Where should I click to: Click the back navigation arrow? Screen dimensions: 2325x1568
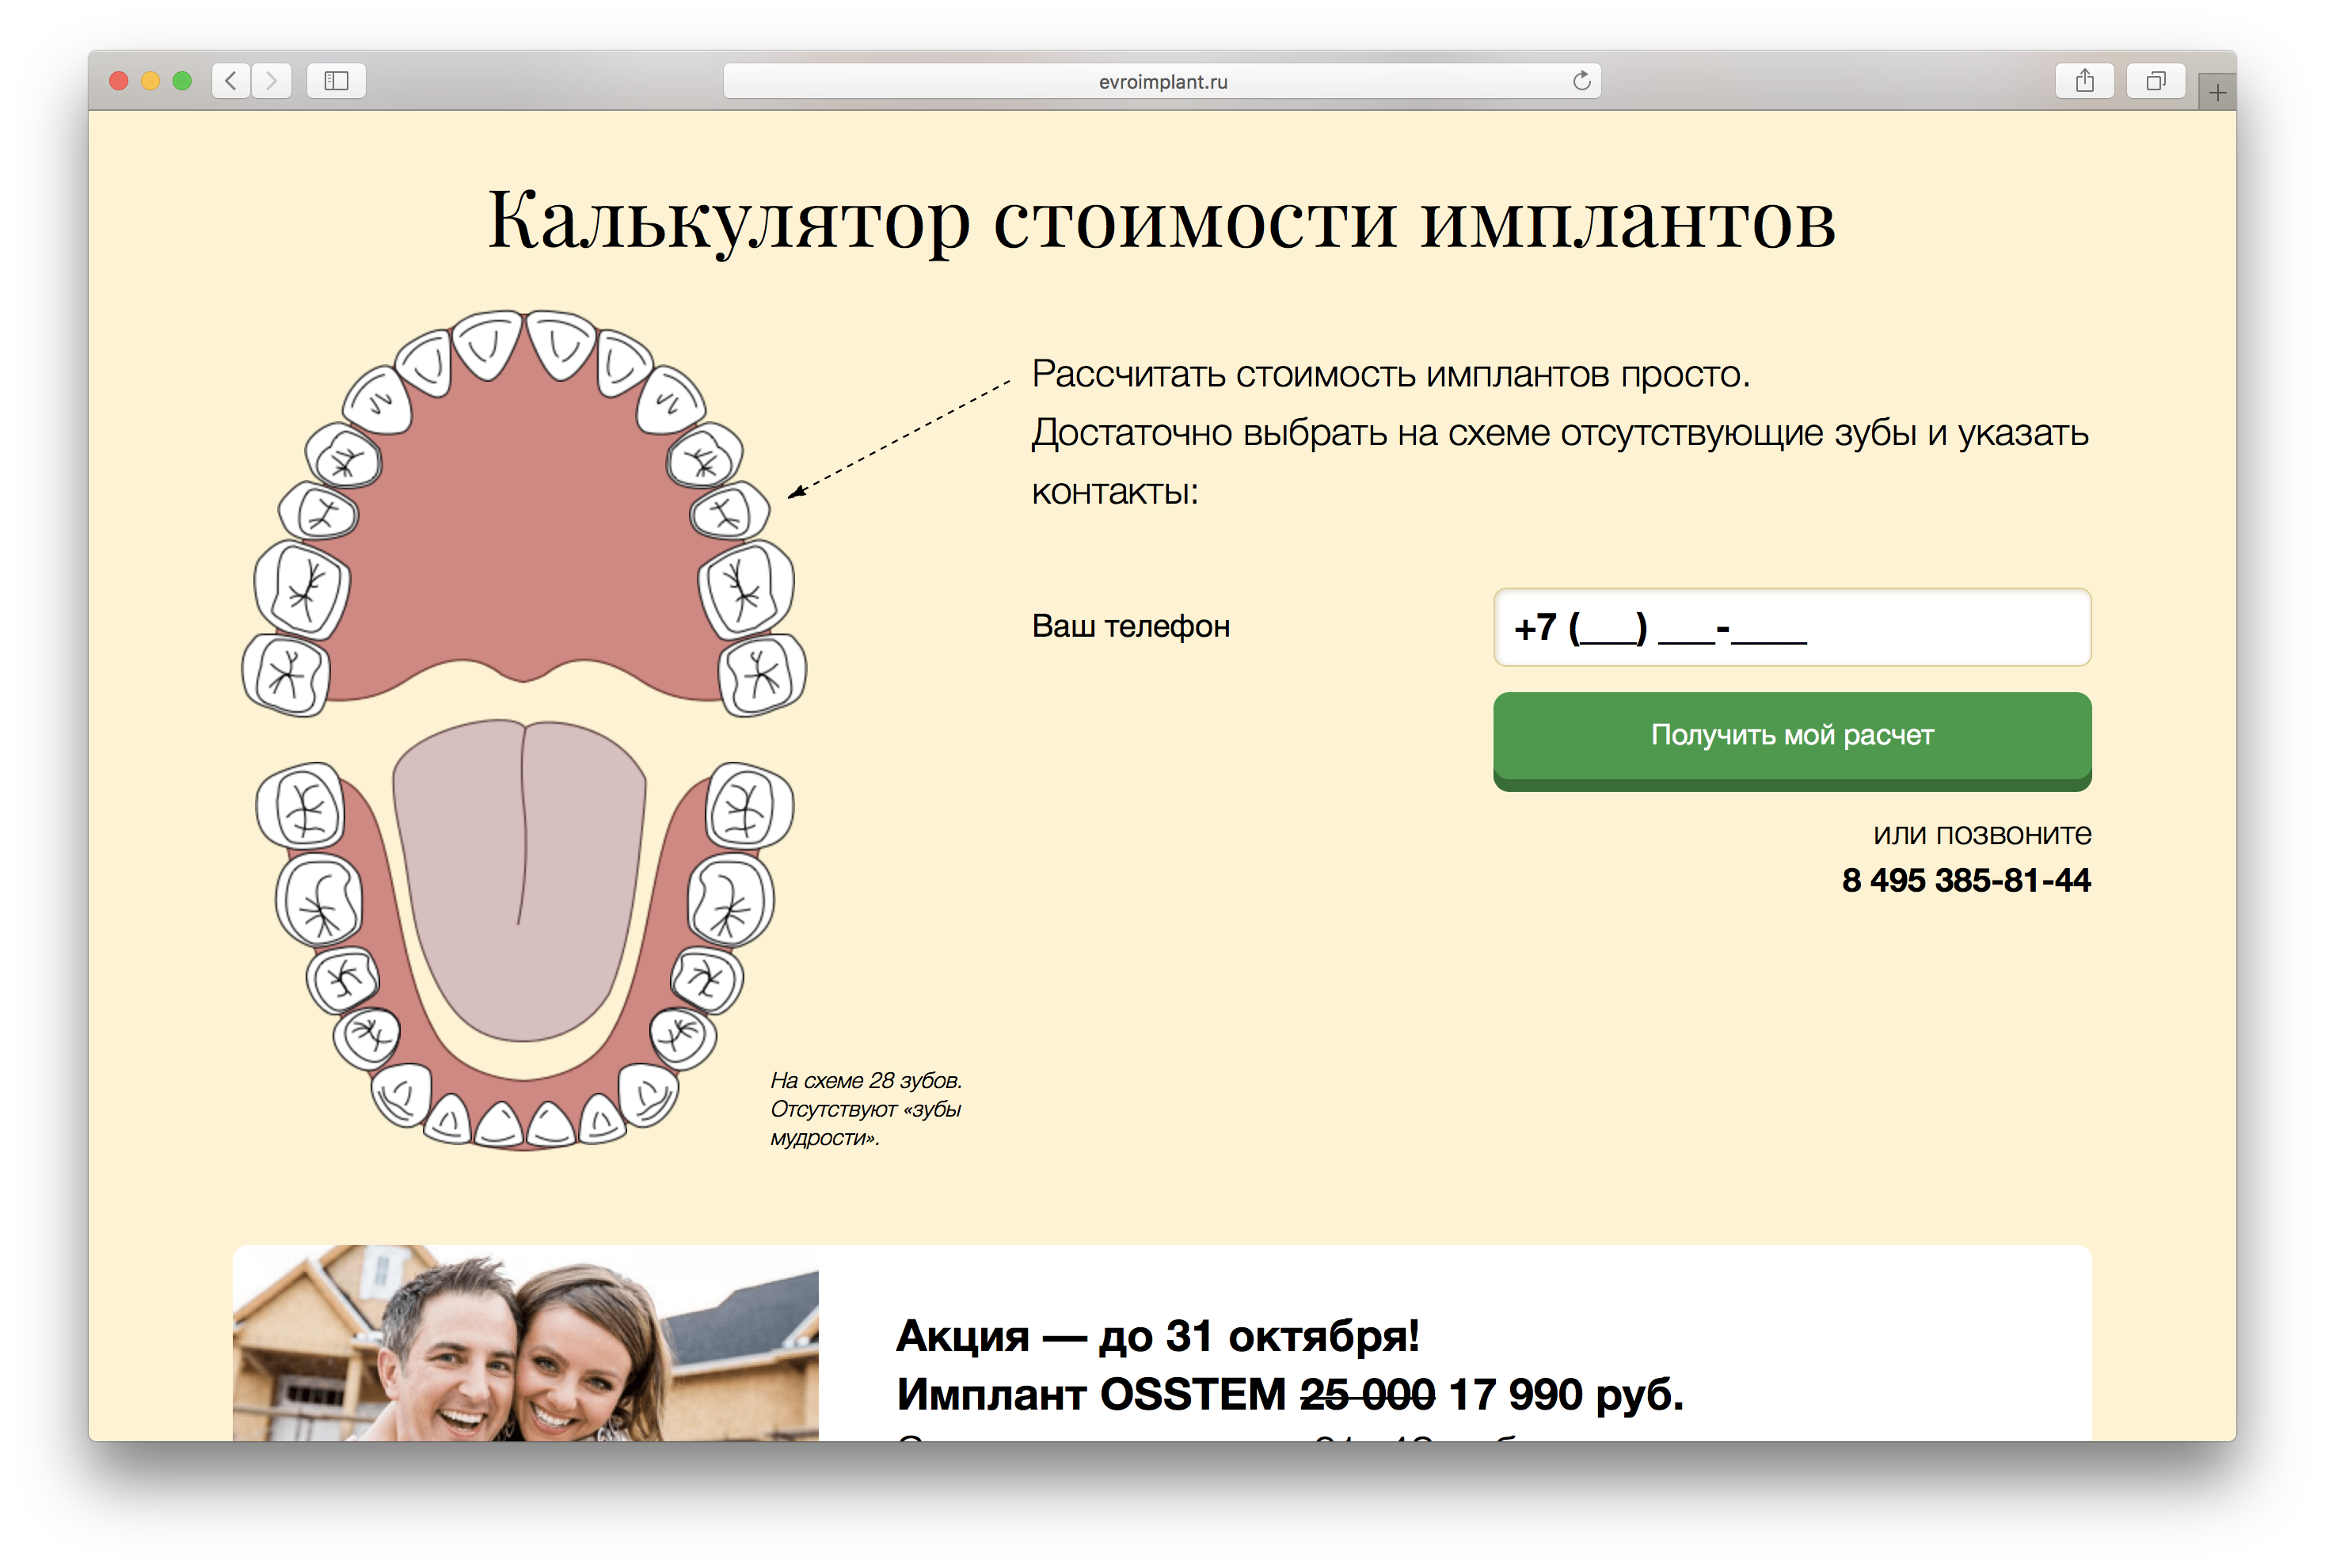(229, 81)
